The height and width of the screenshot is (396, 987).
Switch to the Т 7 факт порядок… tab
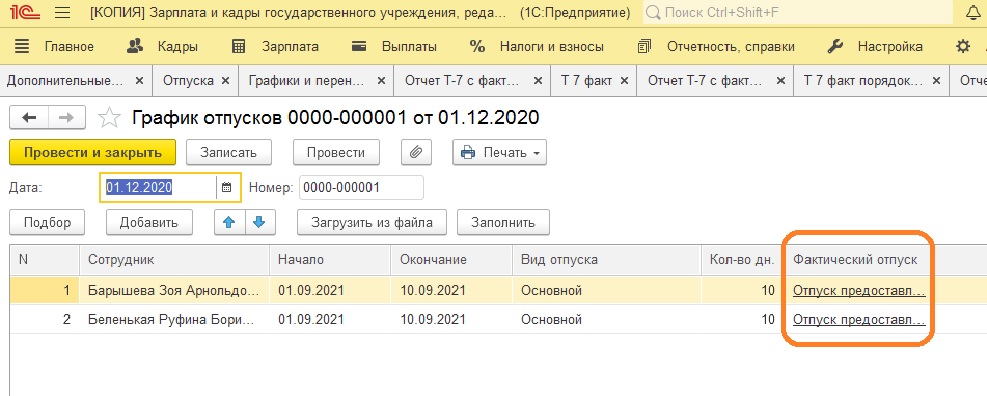point(863,81)
